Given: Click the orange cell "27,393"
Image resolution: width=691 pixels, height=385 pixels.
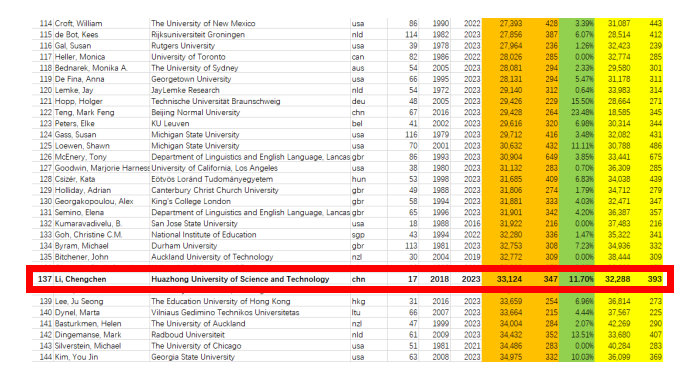Looking at the screenshot, I should [x=511, y=23].
